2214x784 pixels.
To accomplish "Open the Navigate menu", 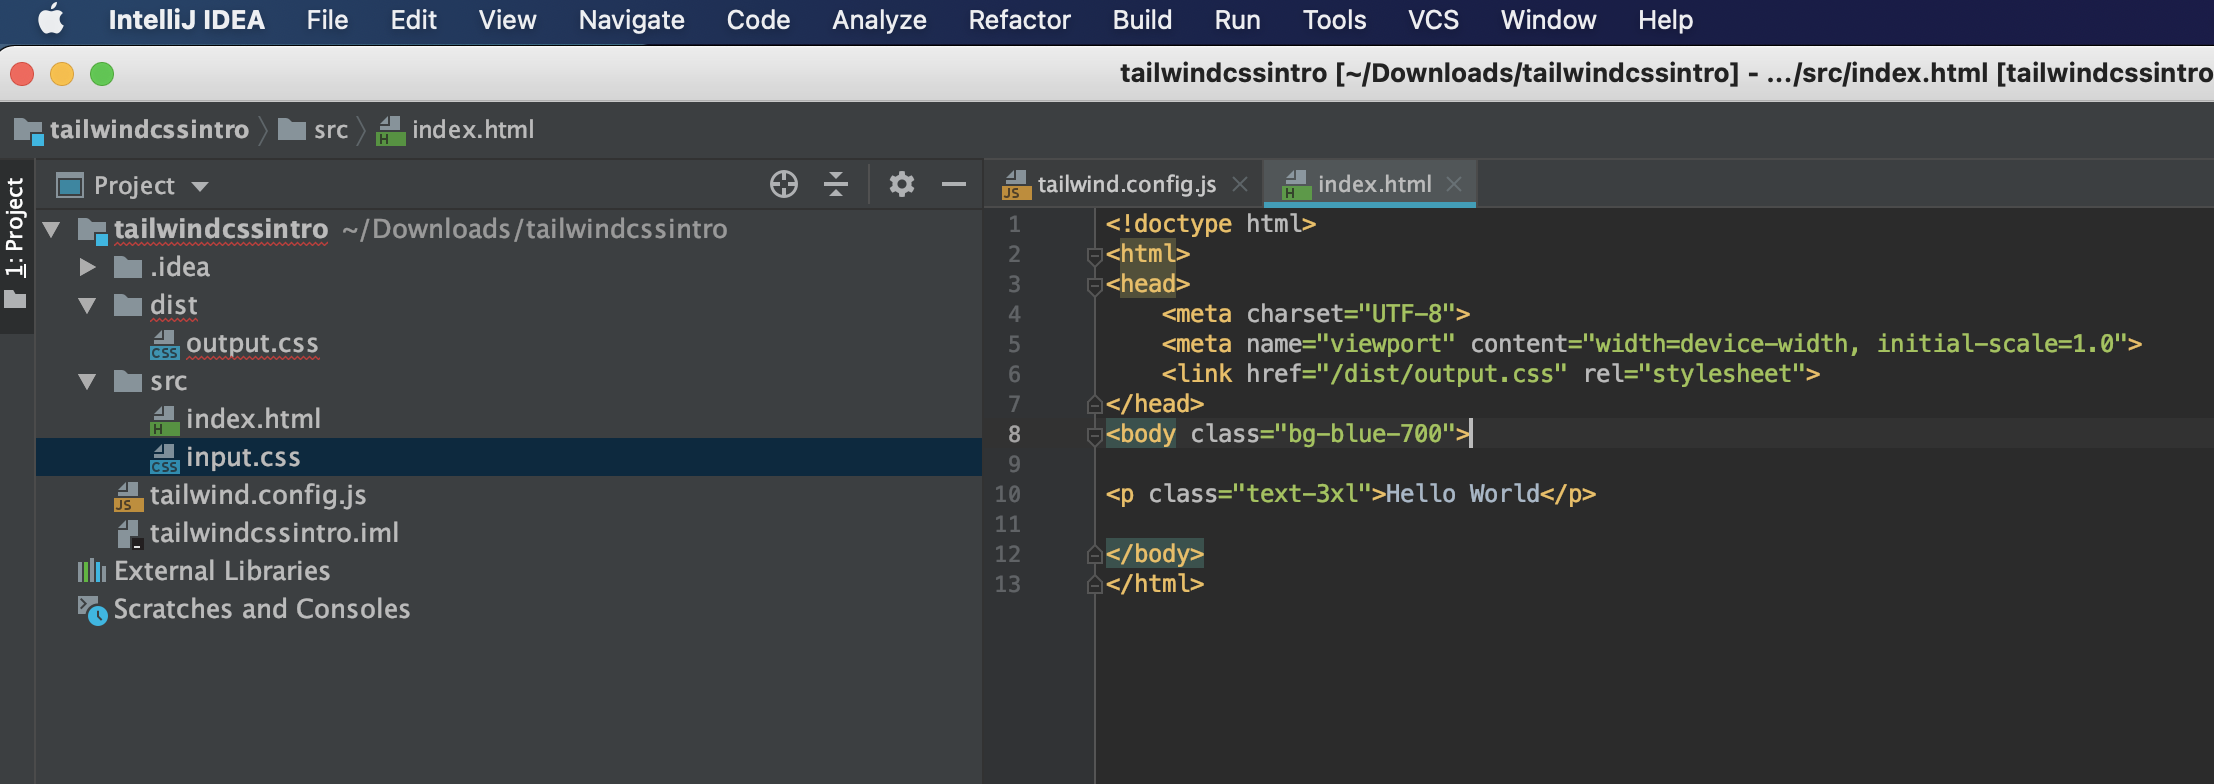I will [631, 20].
